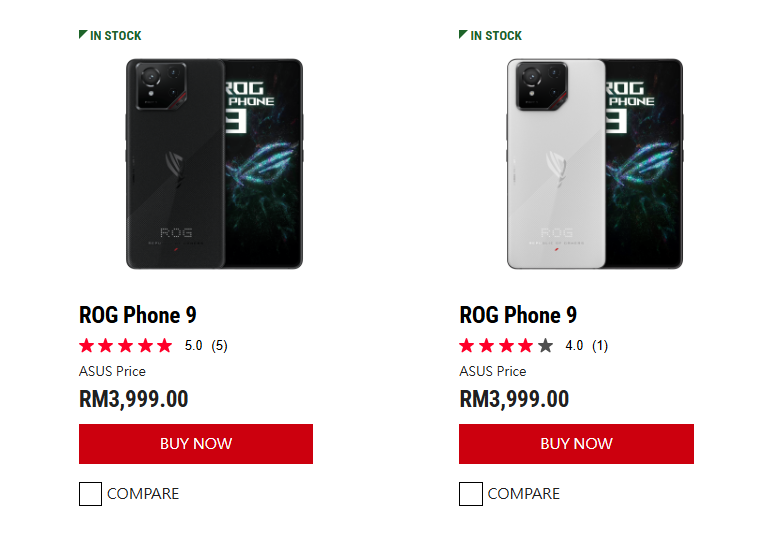Click the Compare label under the black phone
778x542 pixels.
143,494
